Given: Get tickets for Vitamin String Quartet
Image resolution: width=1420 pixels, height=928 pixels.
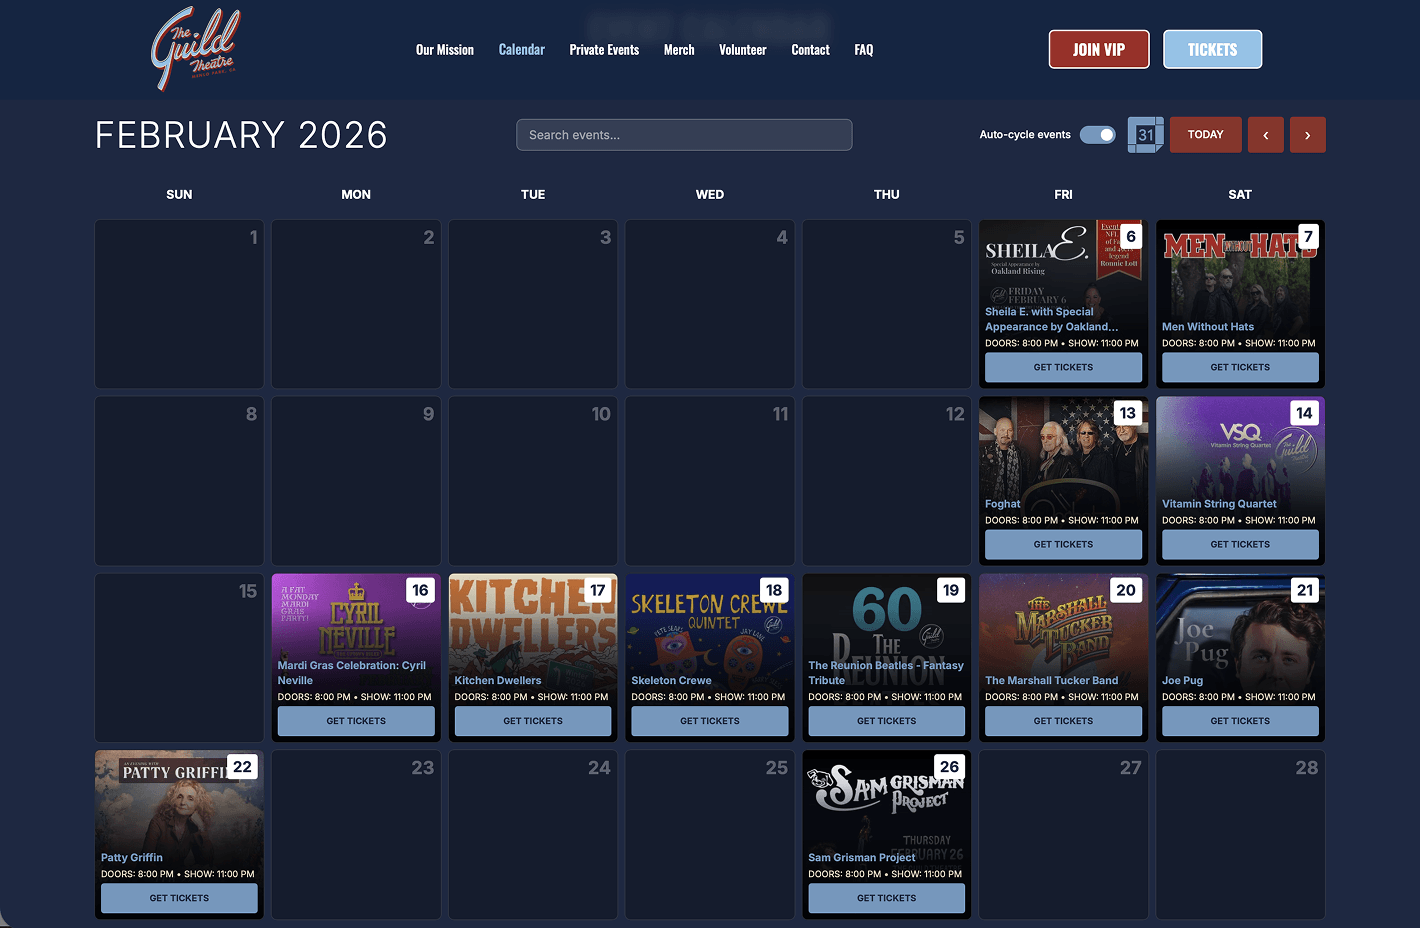Looking at the screenshot, I should [1240, 544].
